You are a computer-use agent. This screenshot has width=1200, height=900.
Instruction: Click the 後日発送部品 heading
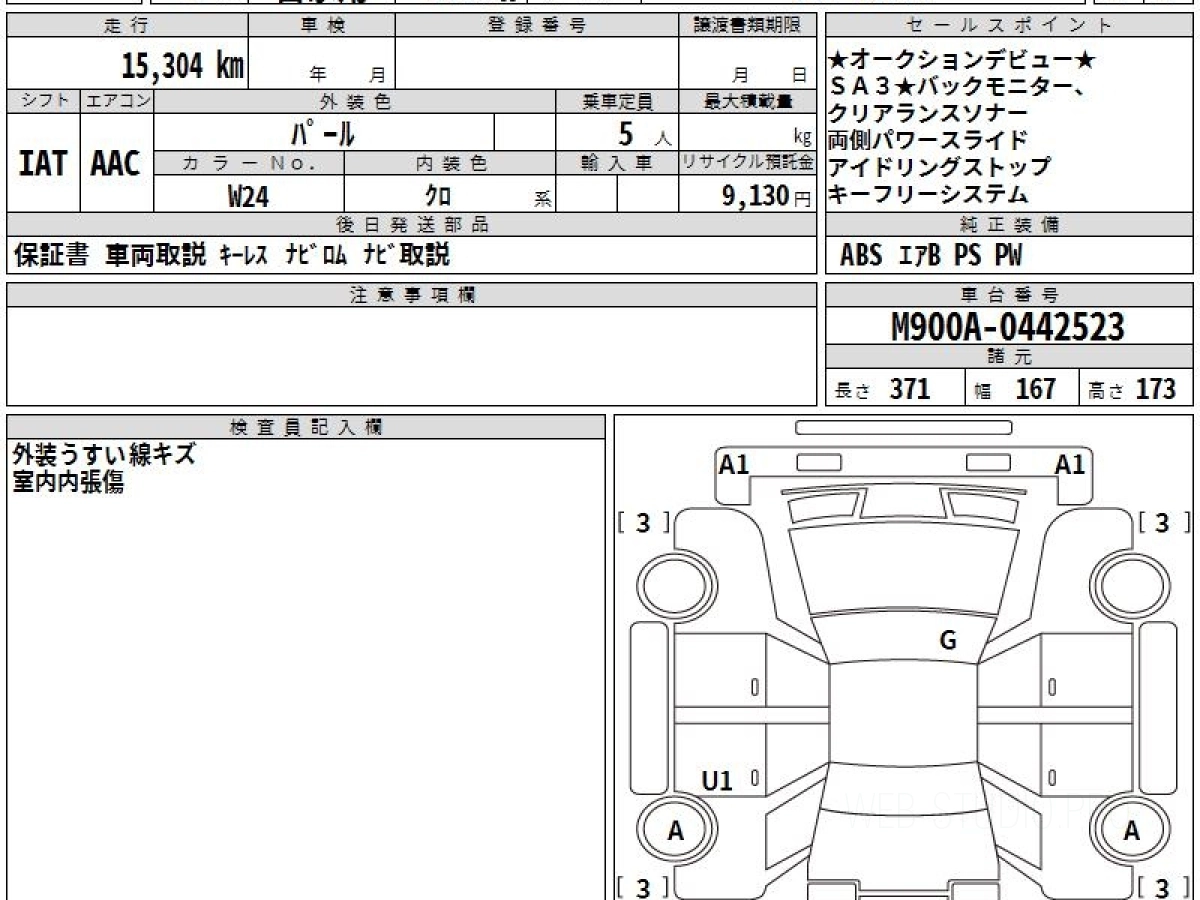pos(412,225)
